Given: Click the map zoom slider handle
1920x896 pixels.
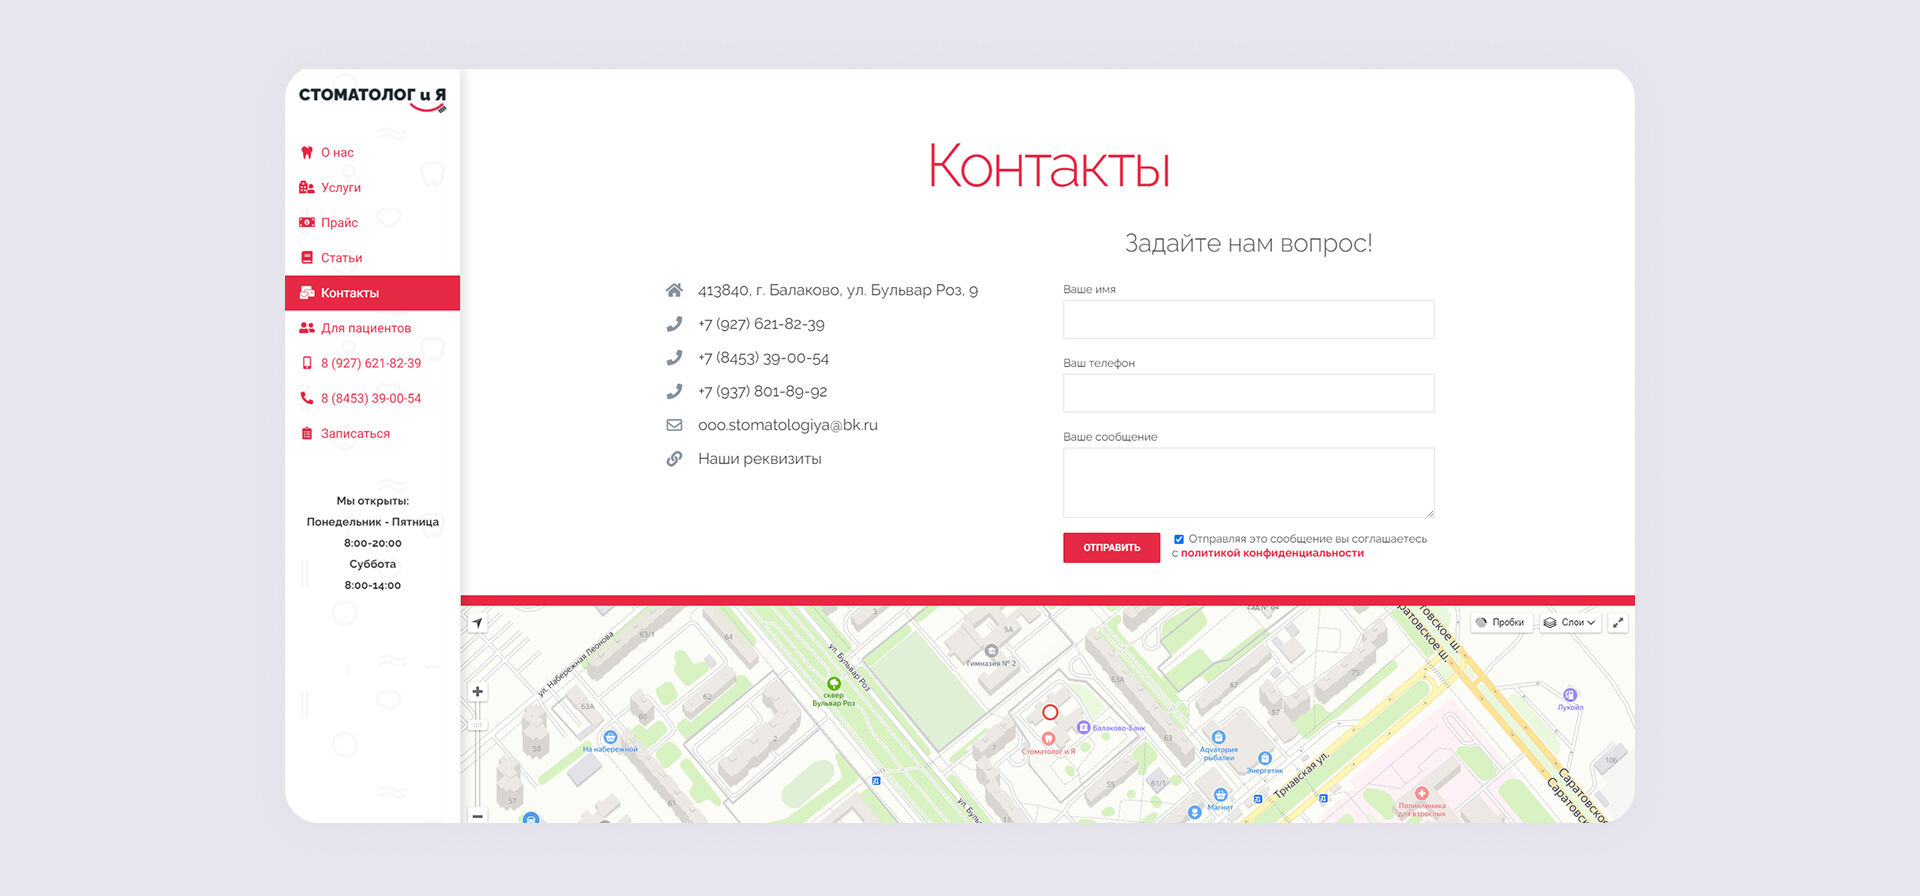Looking at the screenshot, I should click(x=478, y=724).
